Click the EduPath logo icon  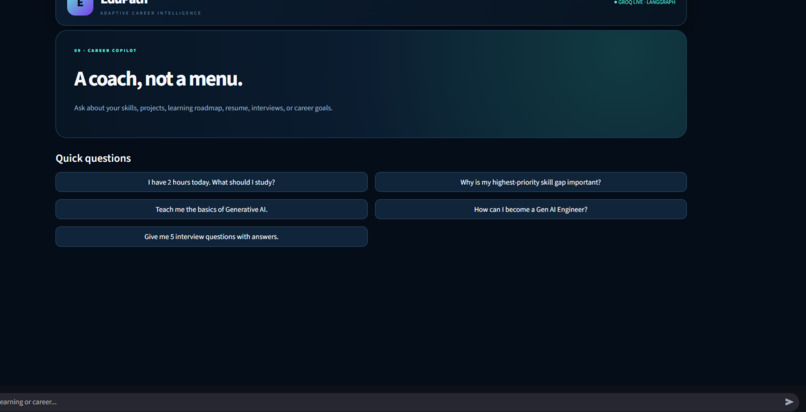tap(80, 7)
